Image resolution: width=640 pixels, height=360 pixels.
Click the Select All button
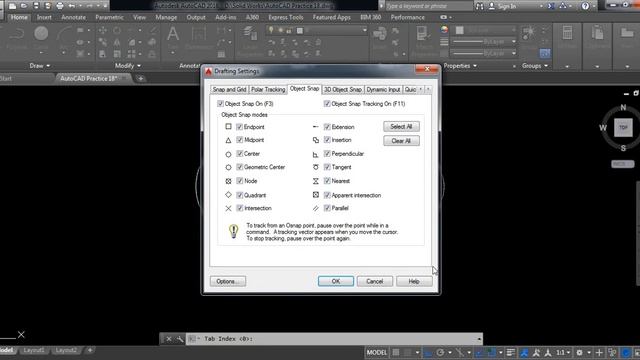[x=401, y=127]
